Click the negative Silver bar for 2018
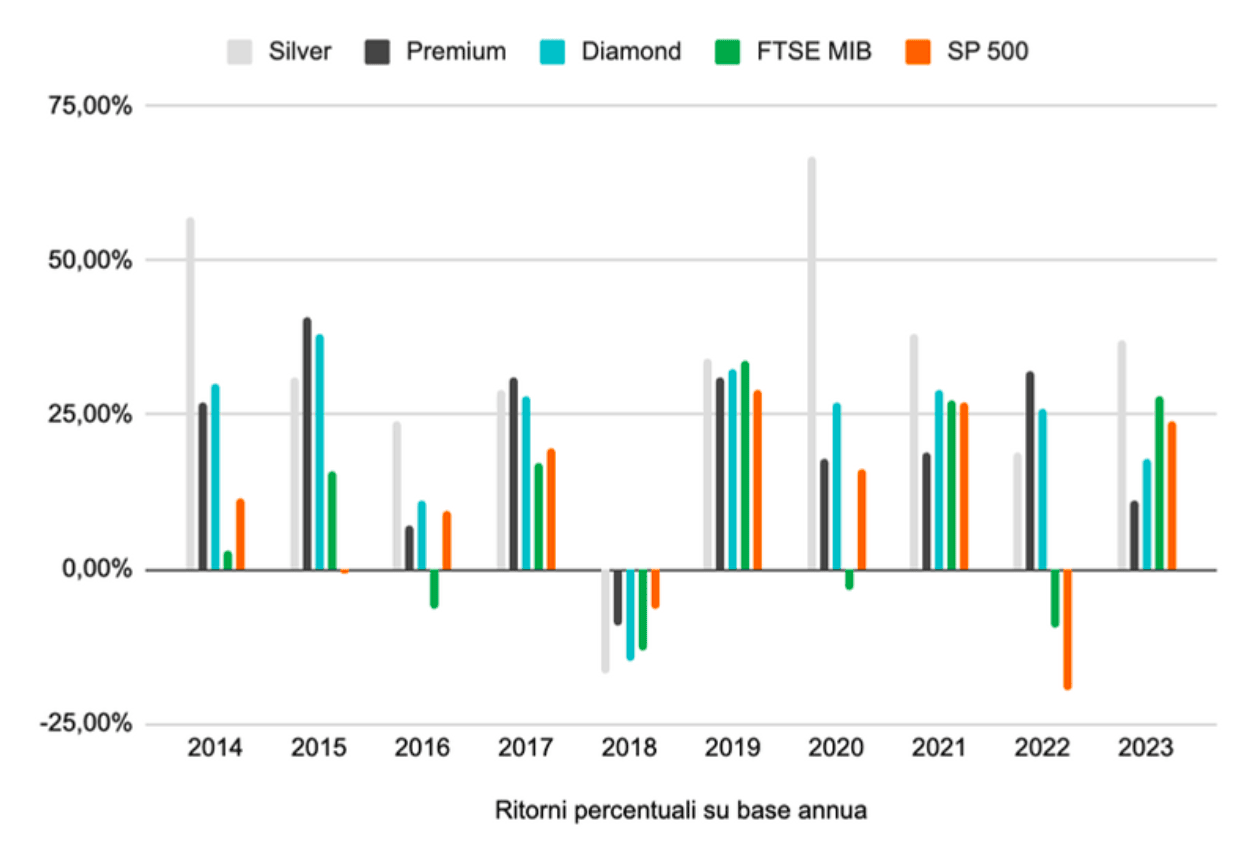This screenshot has height=856, width=1248. coord(605,620)
